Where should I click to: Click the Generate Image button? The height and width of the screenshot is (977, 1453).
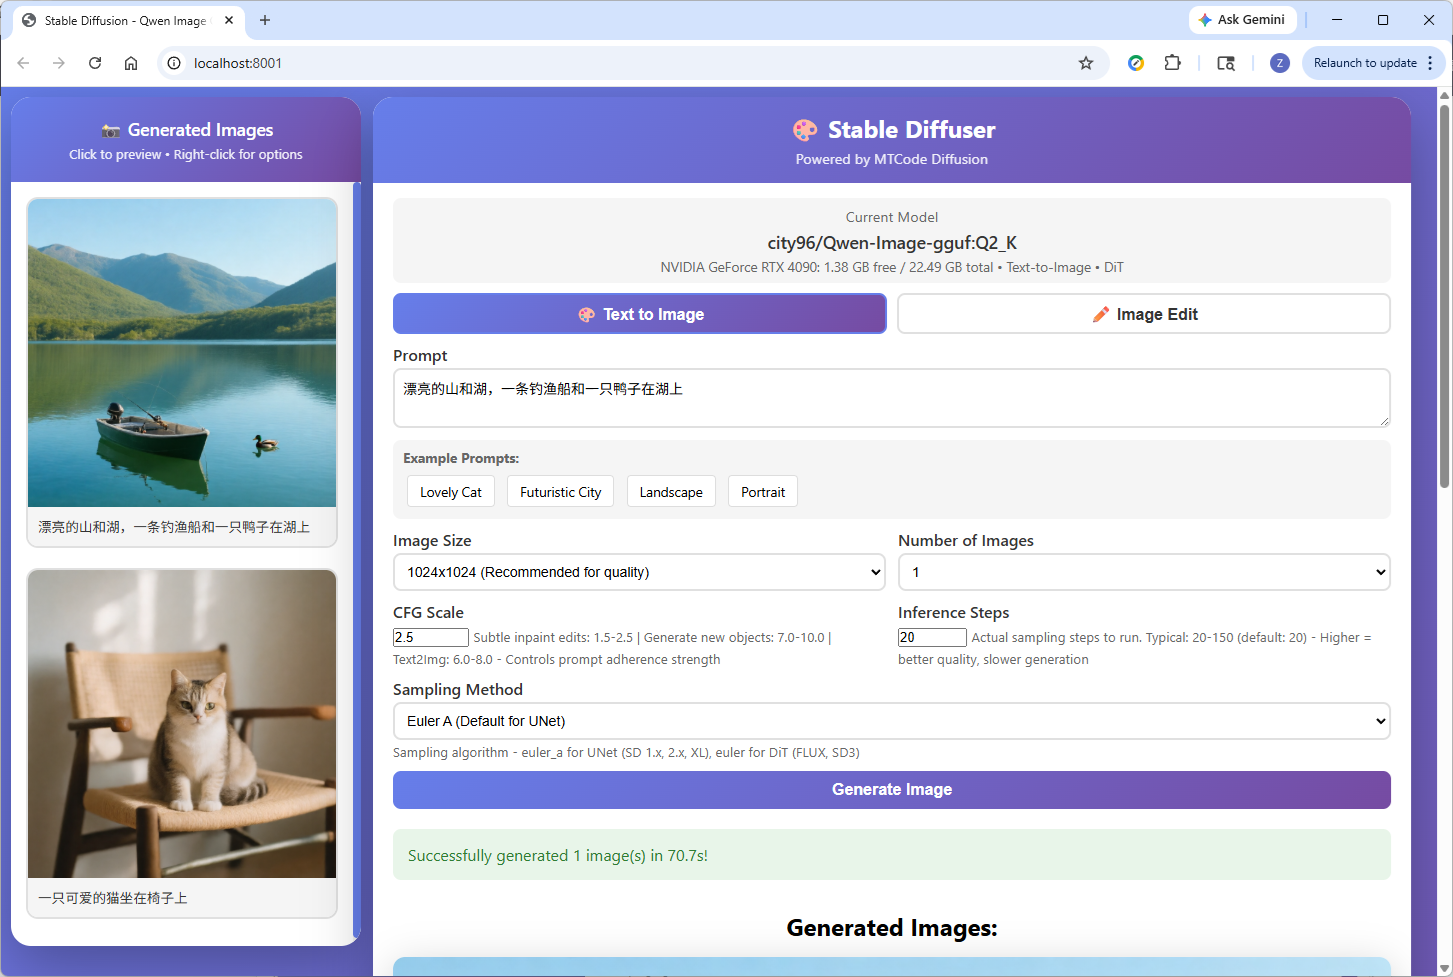coord(891,790)
